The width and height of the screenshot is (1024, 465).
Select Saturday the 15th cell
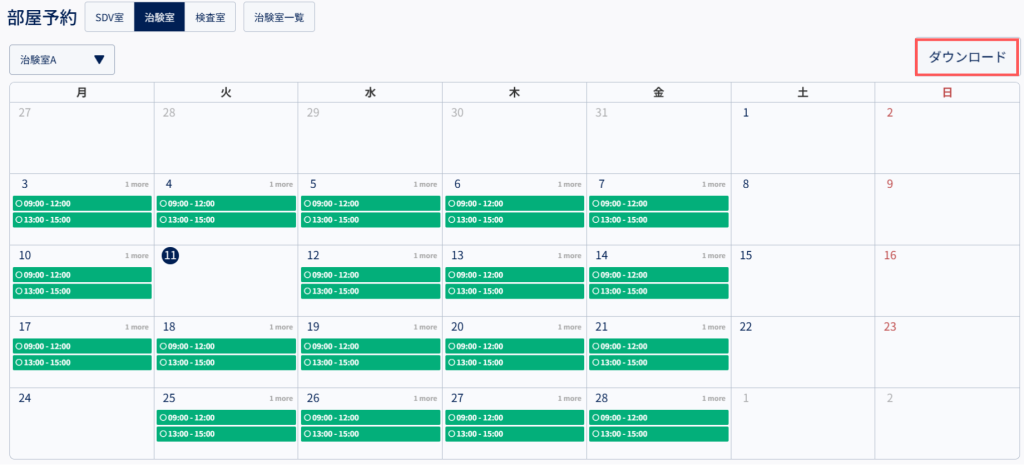coord(803,281)
